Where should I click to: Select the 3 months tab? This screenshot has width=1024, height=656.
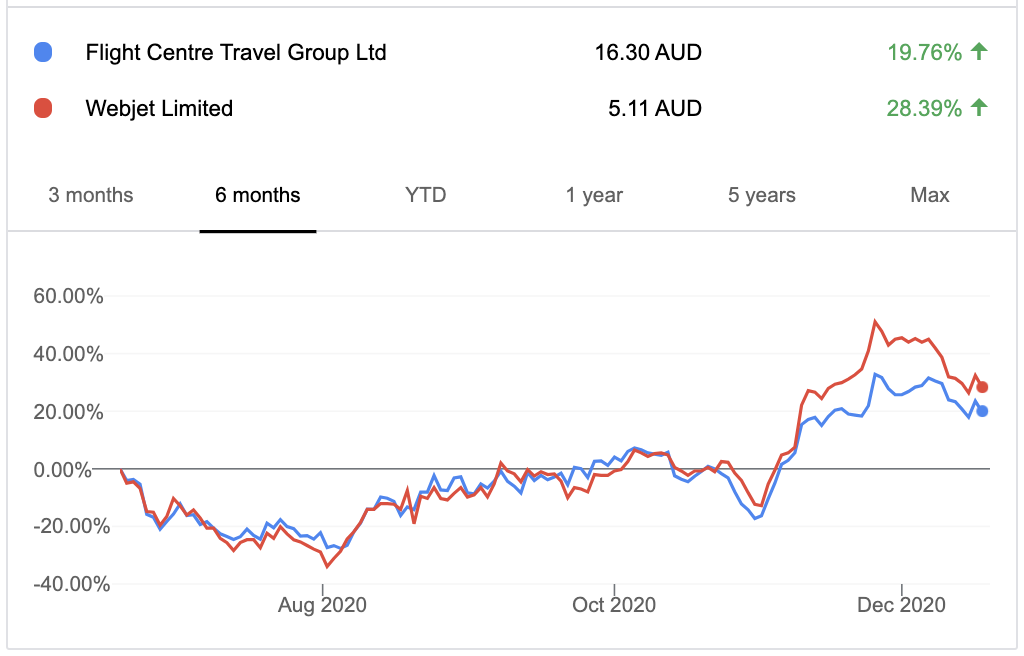(91, 195)
